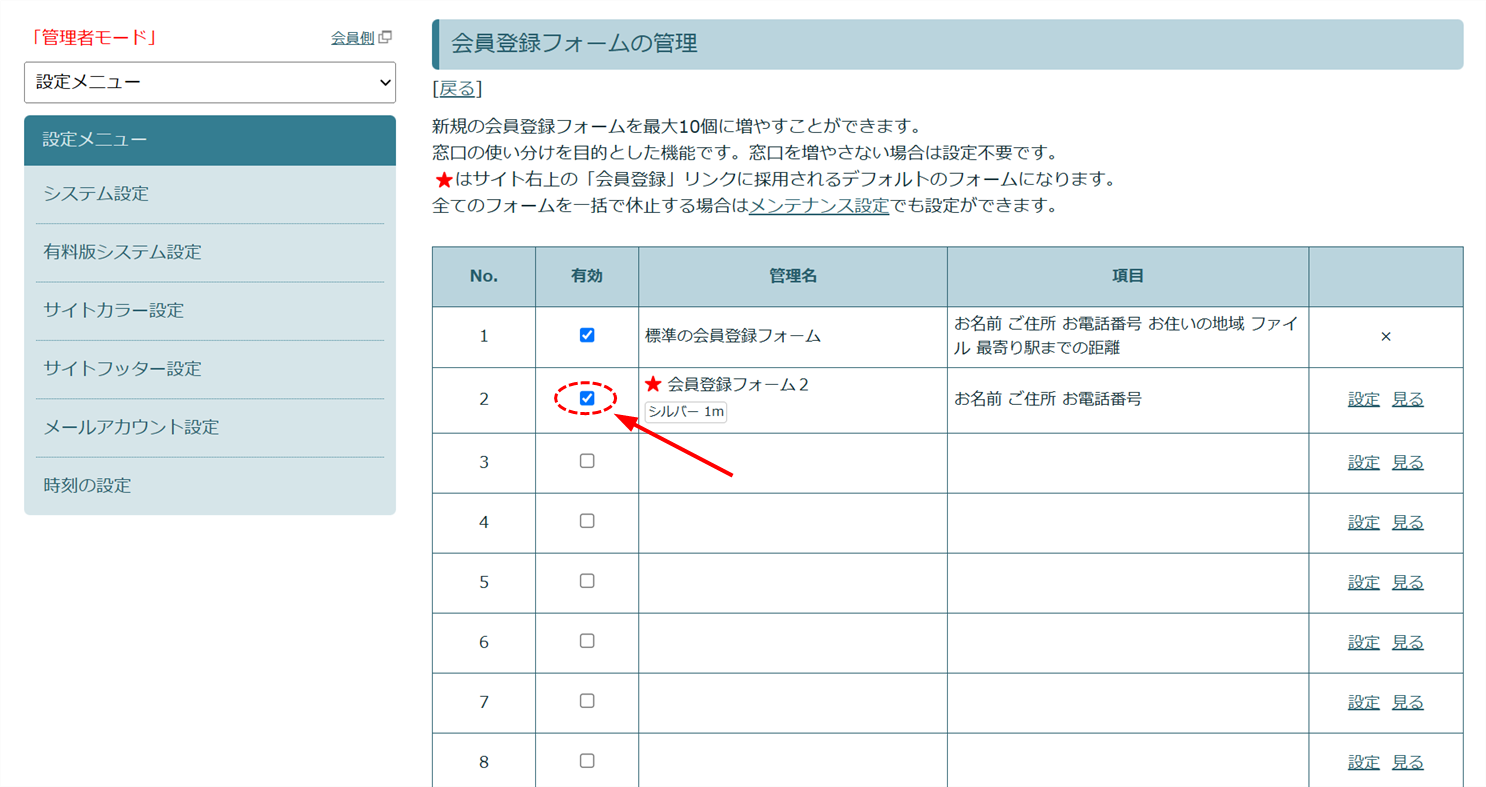The image size is (1486, 787).
Task: Open 設定 for form row 4
Action: coord(1363,522)
